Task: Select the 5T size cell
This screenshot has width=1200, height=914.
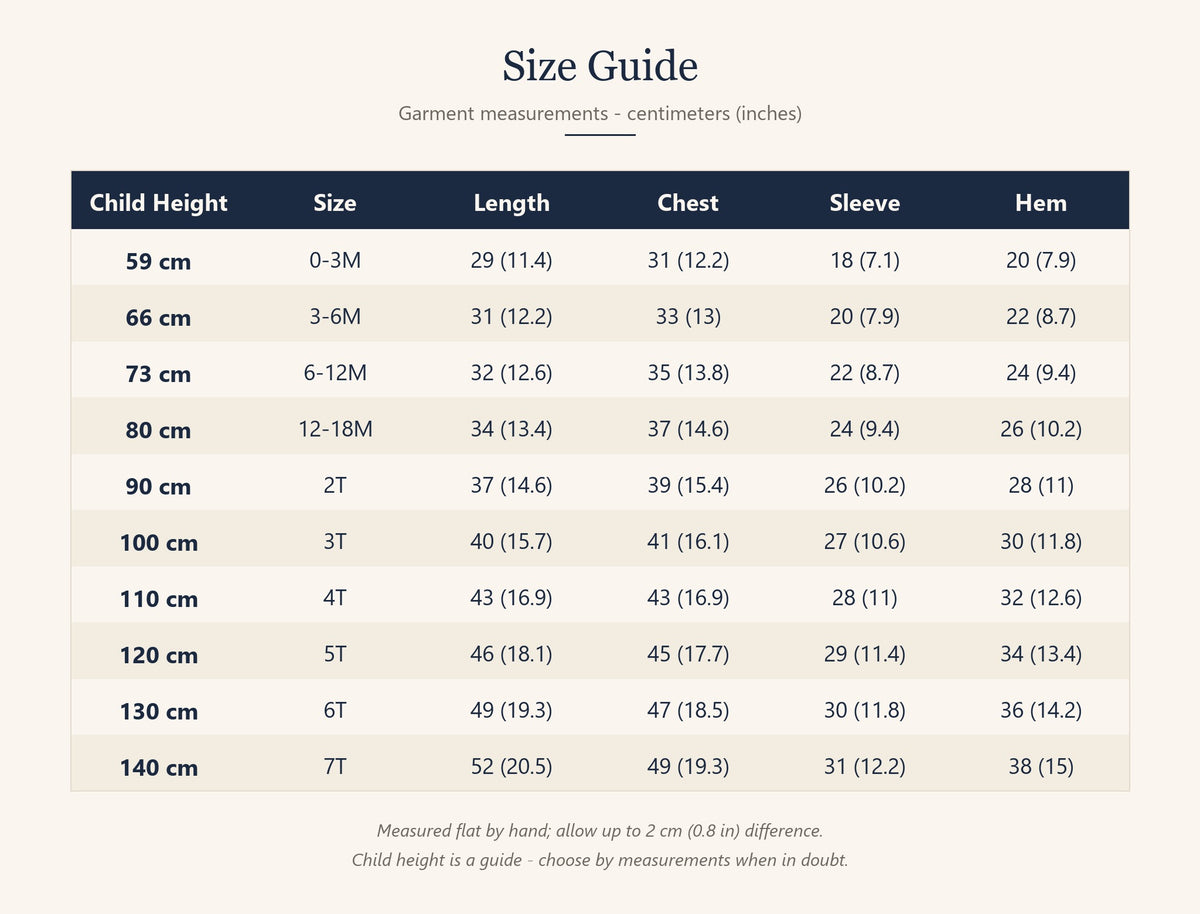Action: (x=335, y=653)
